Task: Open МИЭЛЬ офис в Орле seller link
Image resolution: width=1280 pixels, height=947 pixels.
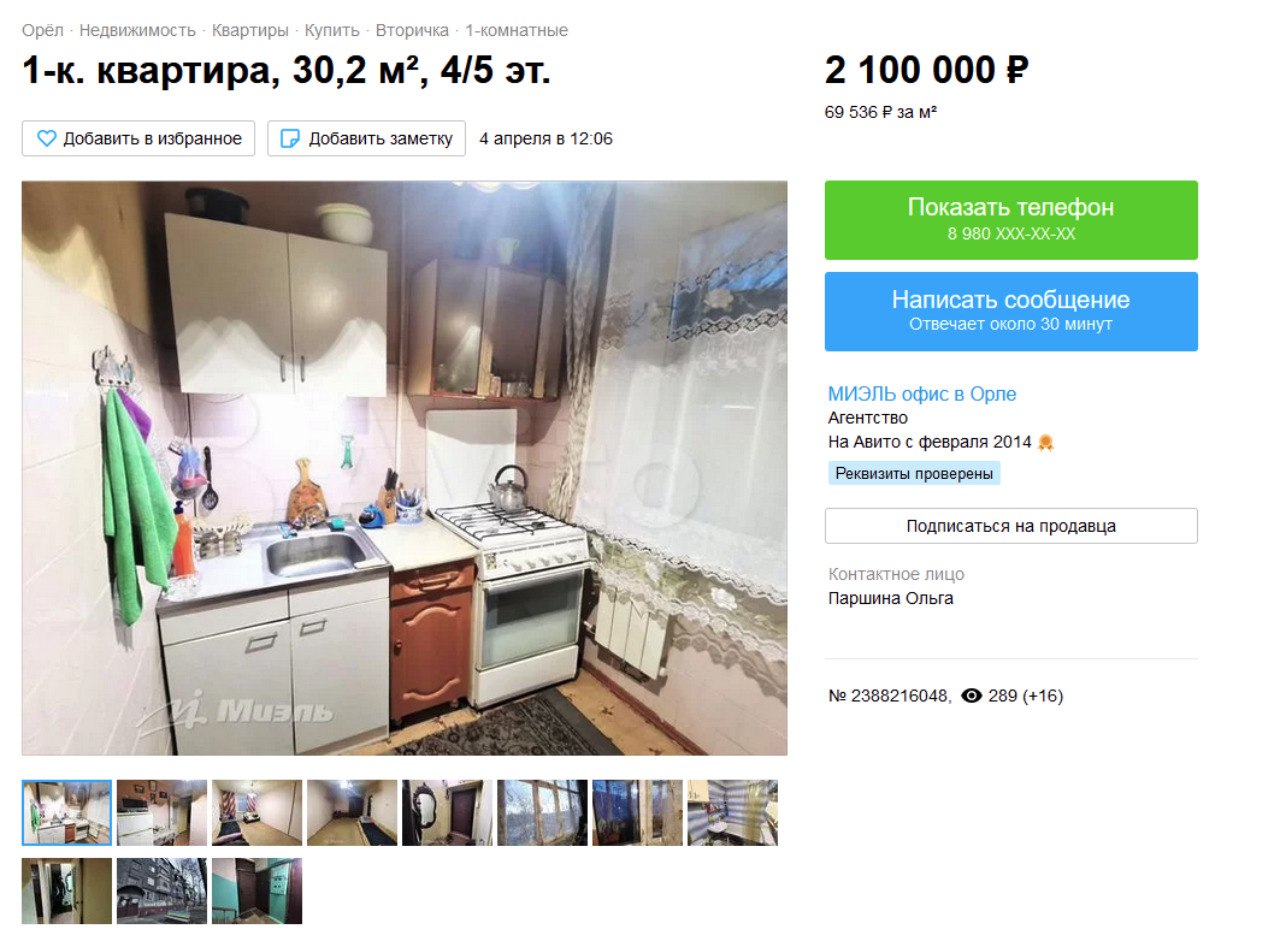Action: click(x=922, y=394)
